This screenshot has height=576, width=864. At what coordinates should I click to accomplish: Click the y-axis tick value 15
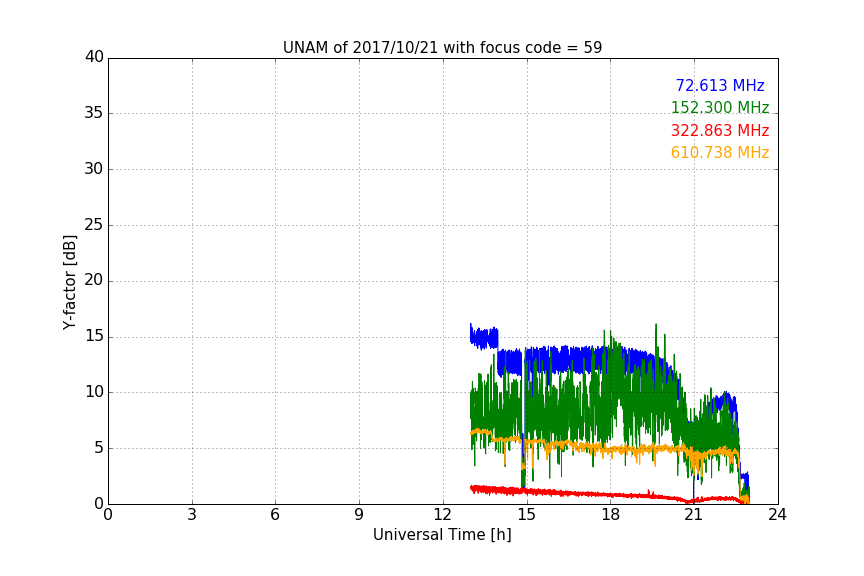pos(94,336)
